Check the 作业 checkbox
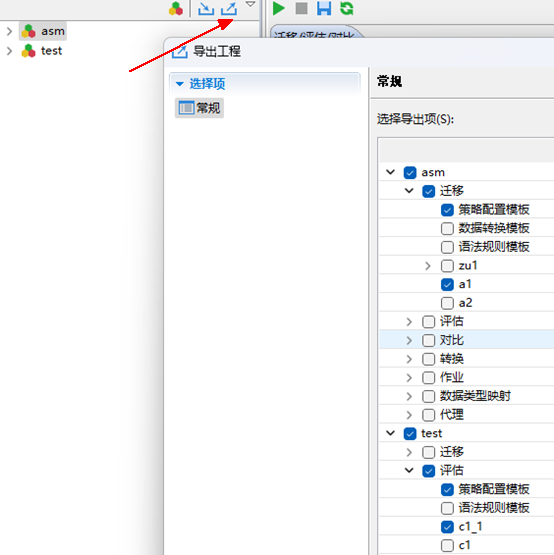 point(429,378)
